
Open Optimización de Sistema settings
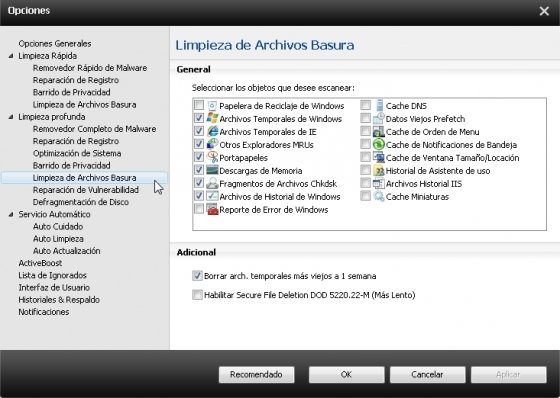[77, 153]
